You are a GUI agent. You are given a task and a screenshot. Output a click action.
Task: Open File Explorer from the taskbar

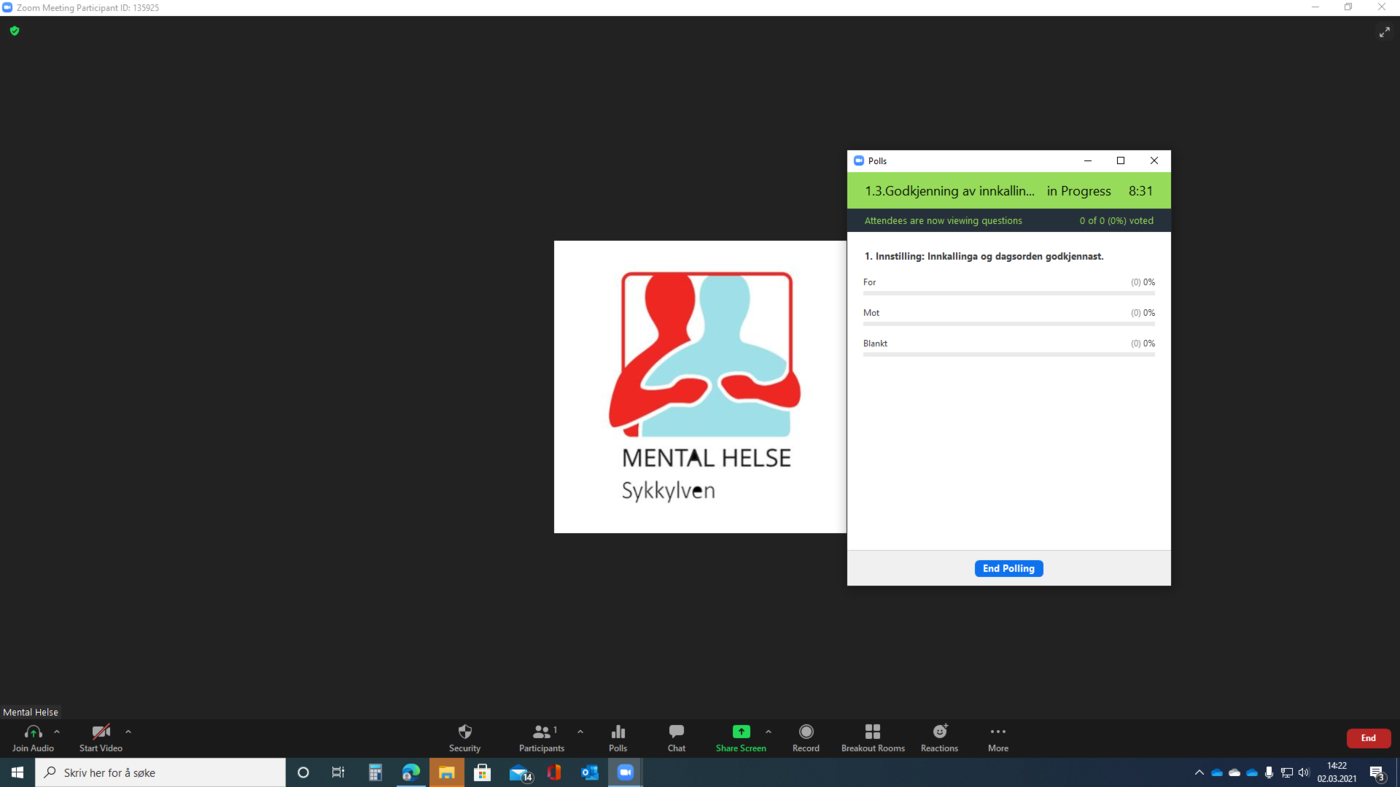[x=447, y=772]
